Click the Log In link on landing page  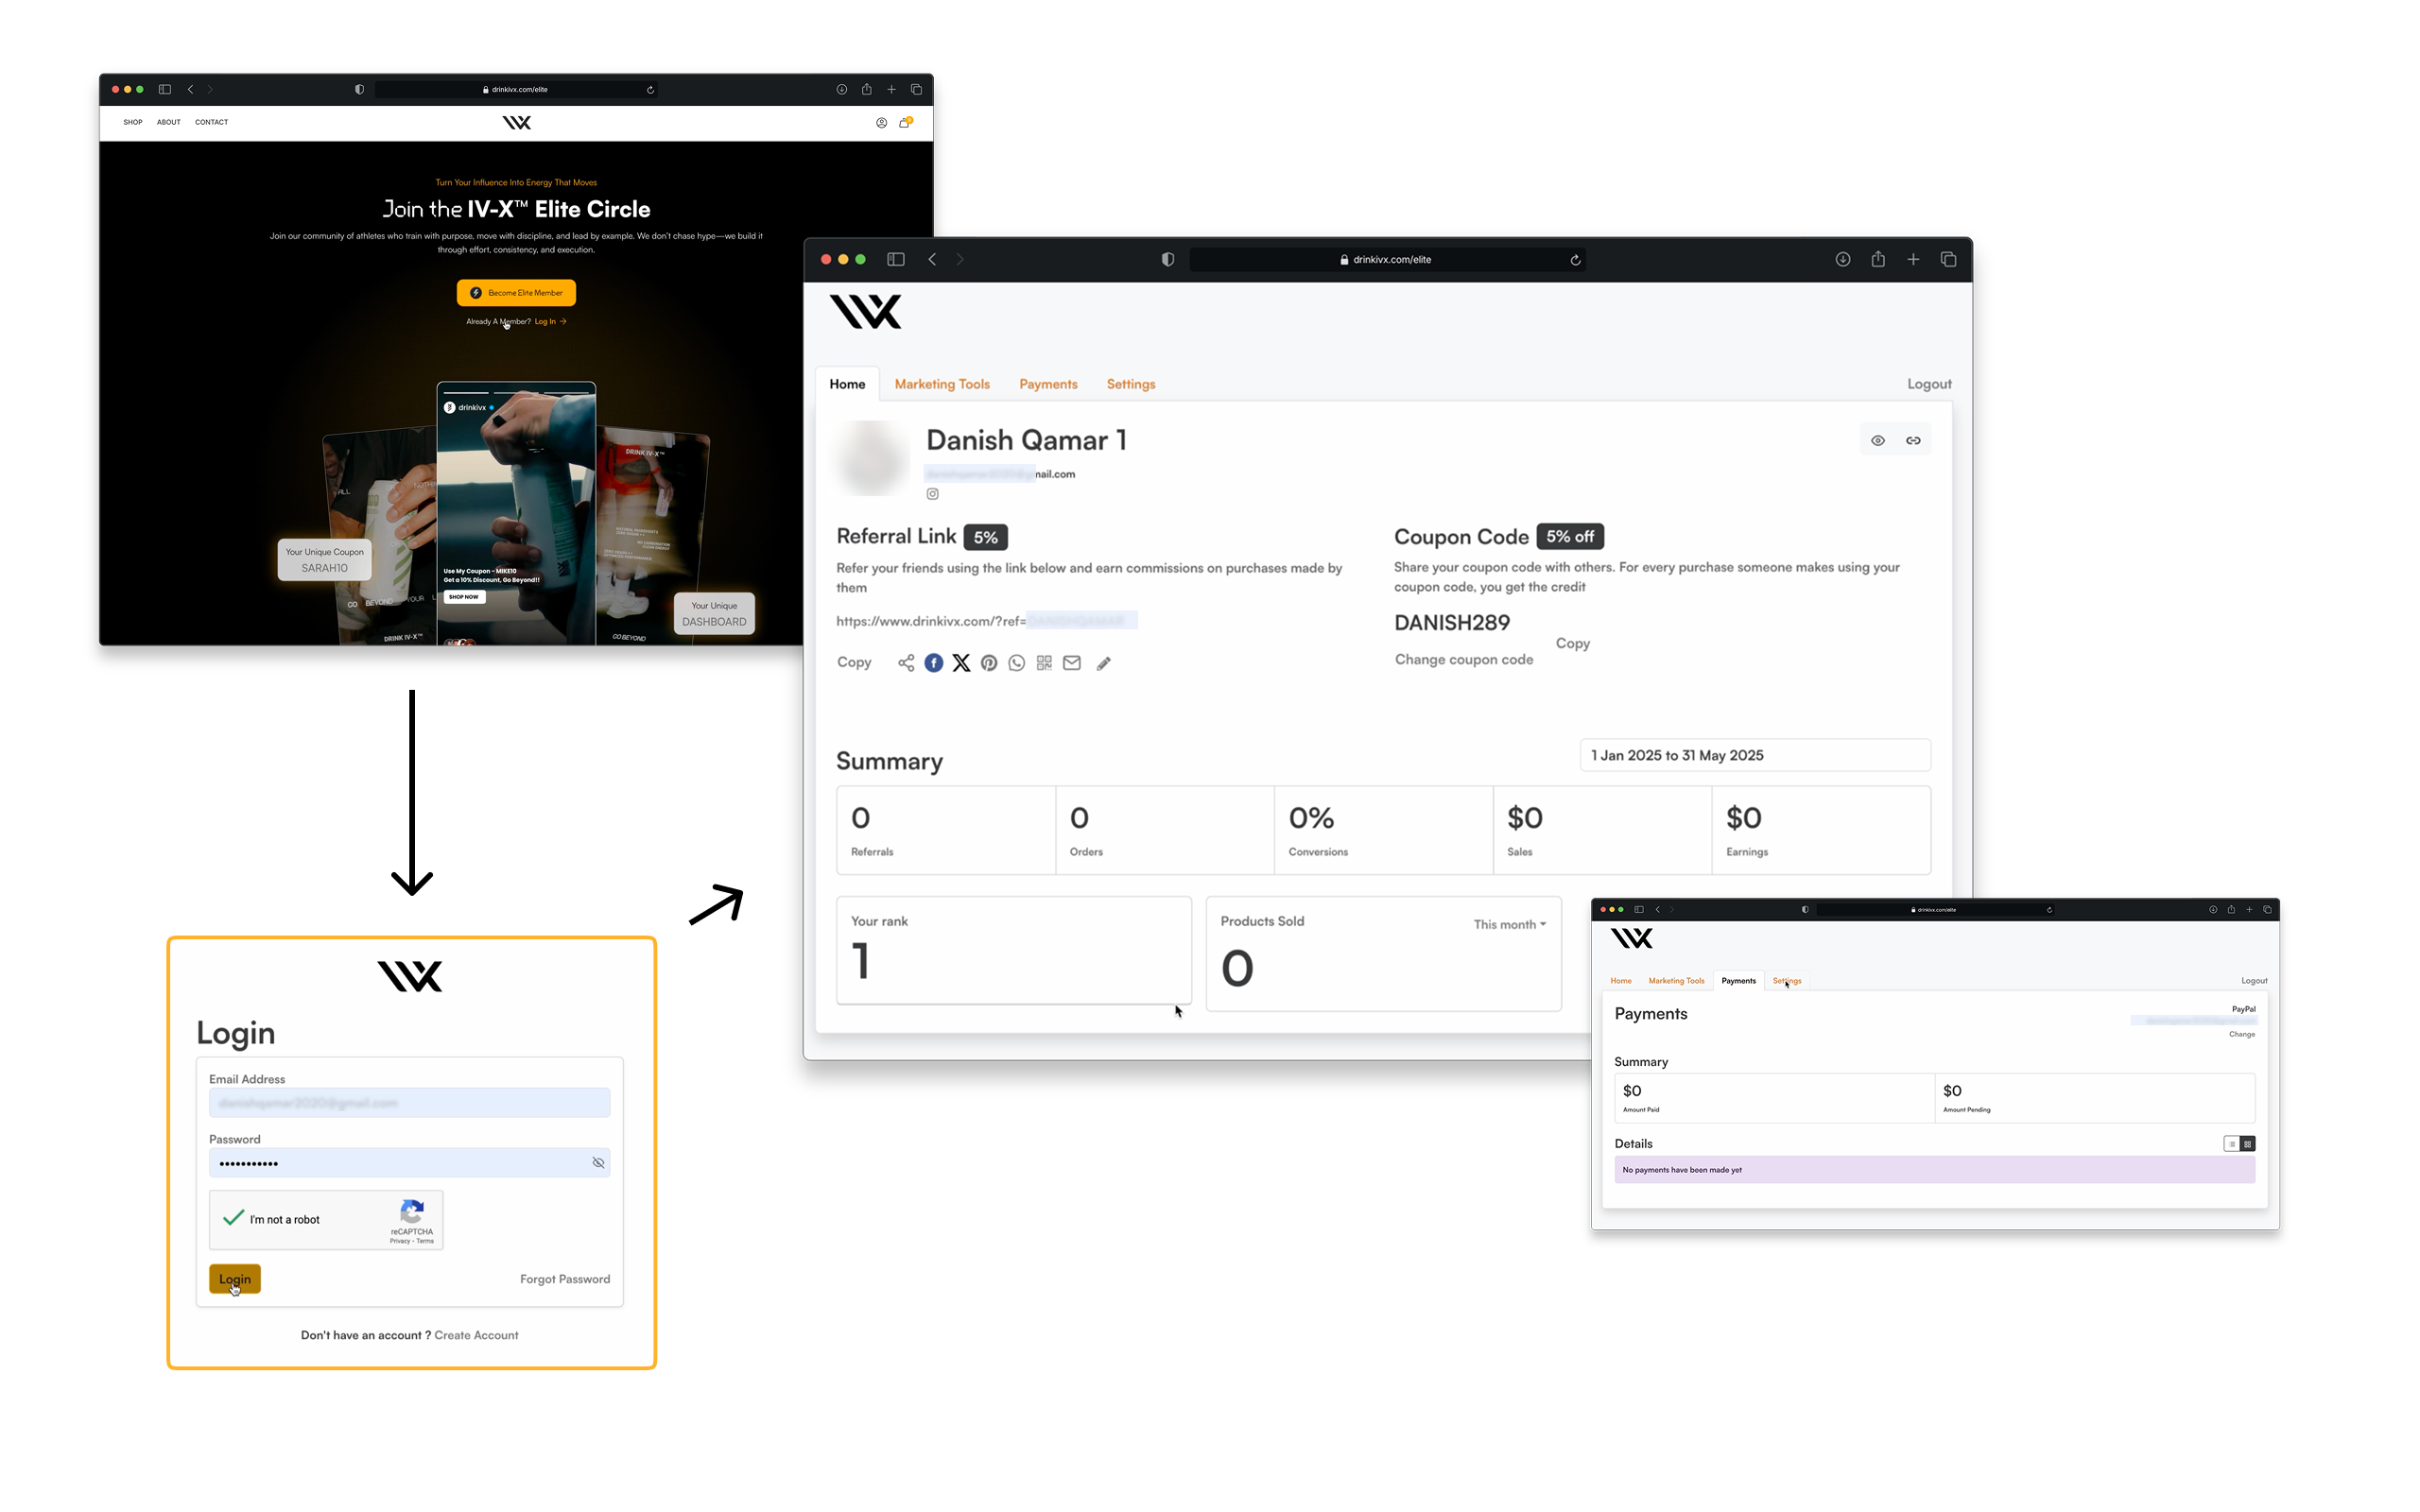pyautogui.click(x=550, y=322)
